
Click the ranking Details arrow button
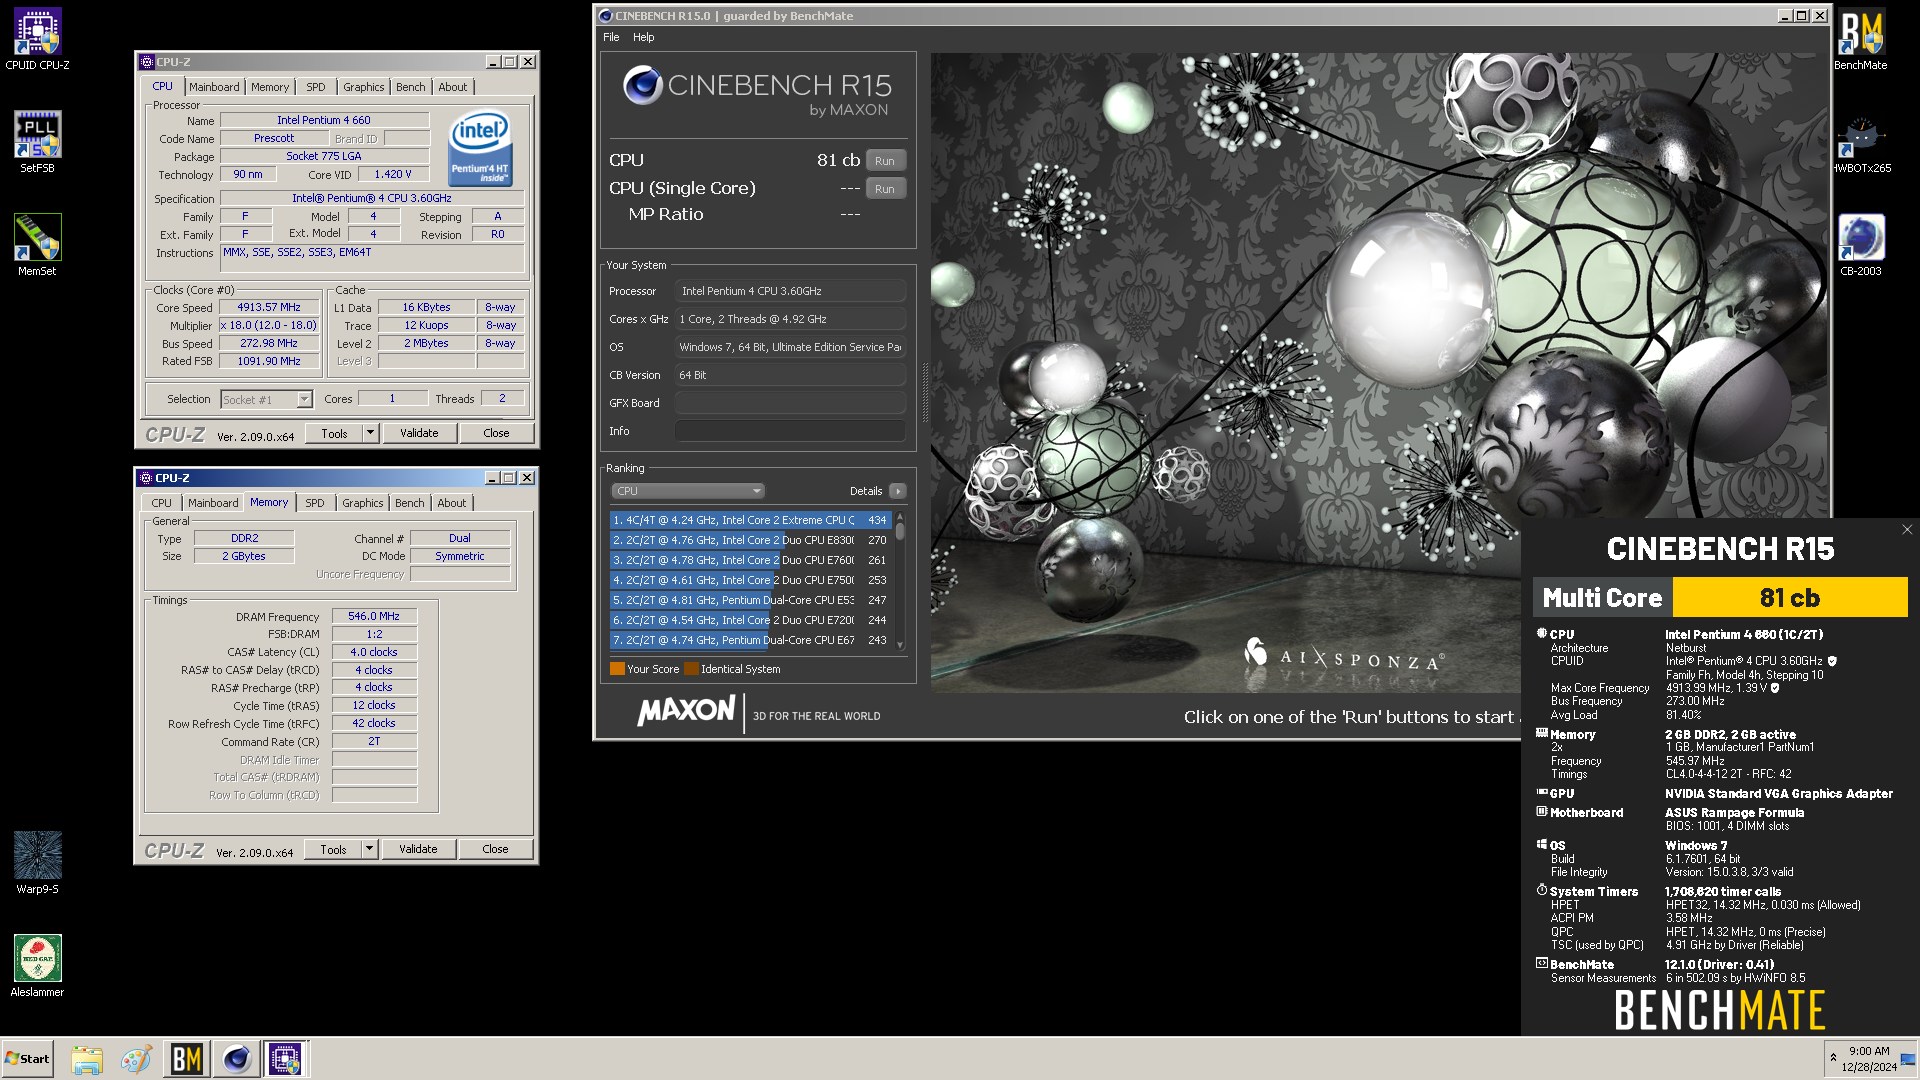(x=898, y=491)
